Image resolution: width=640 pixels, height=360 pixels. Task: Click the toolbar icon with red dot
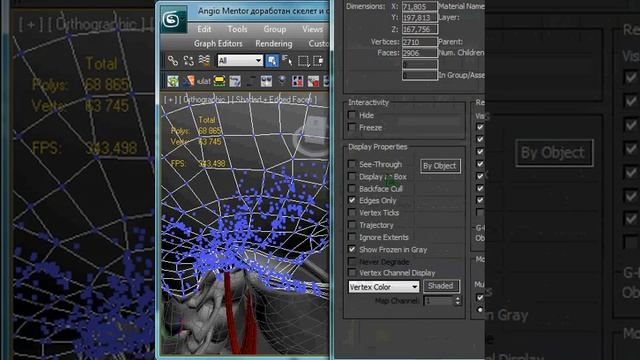pos(313,81)
